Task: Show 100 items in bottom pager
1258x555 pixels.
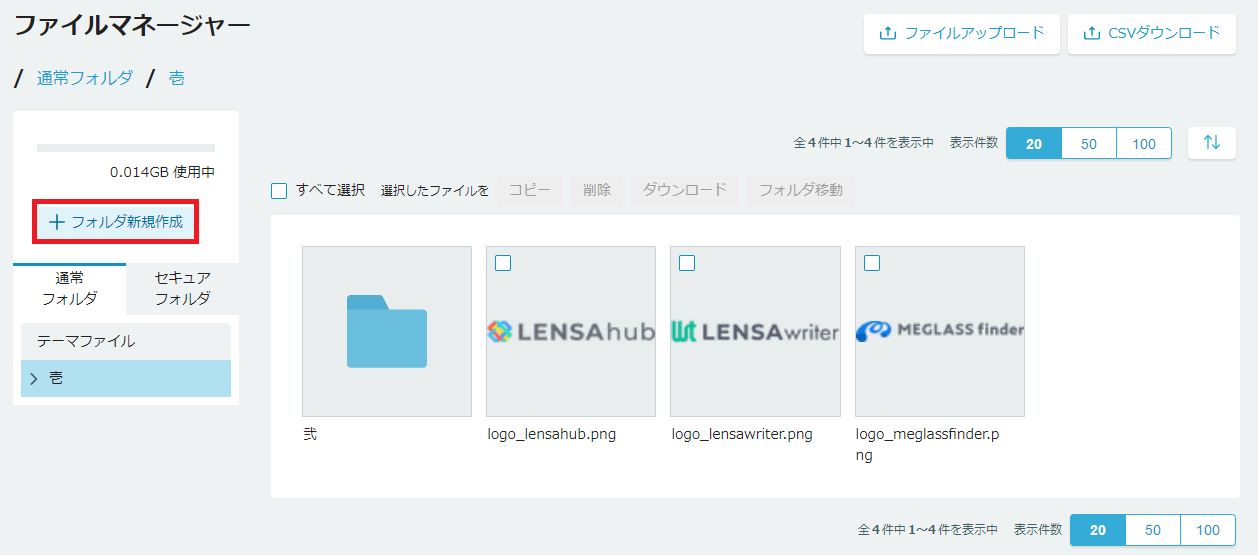Action: point(1208,530)
